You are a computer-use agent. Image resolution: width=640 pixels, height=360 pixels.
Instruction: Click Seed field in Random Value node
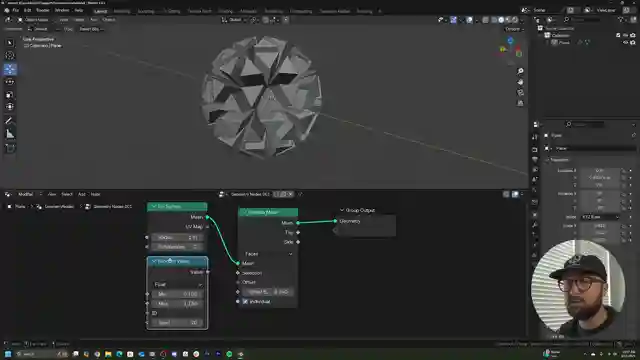(178, 322)
